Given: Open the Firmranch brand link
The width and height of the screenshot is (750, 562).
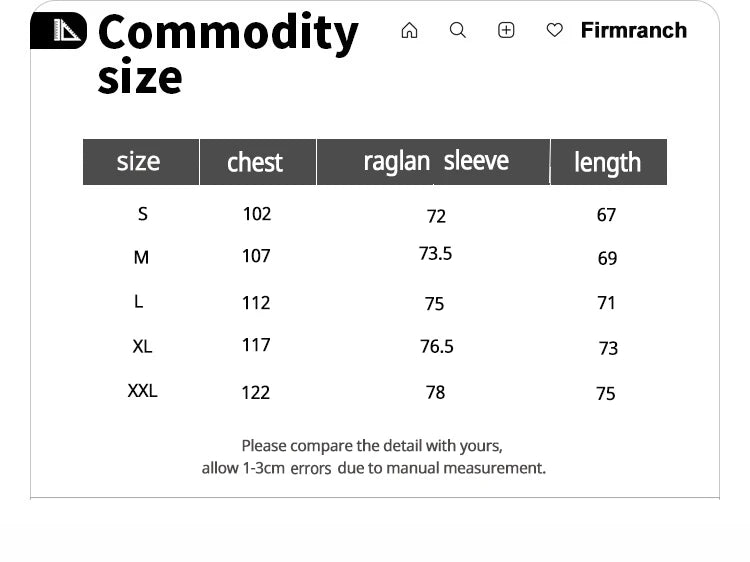Looking at the screenshot, I should coord(633,31).
